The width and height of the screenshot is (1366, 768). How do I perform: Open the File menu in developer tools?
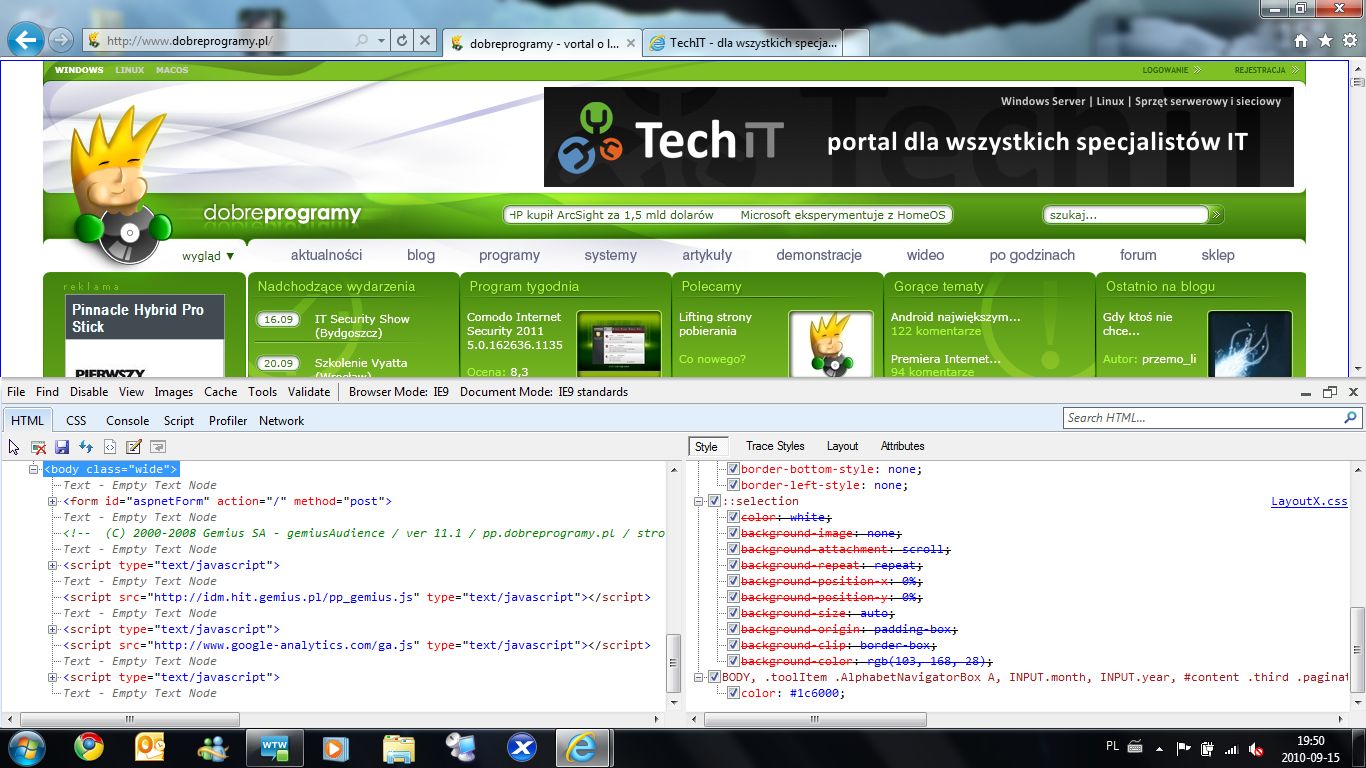tap(16, 392)
